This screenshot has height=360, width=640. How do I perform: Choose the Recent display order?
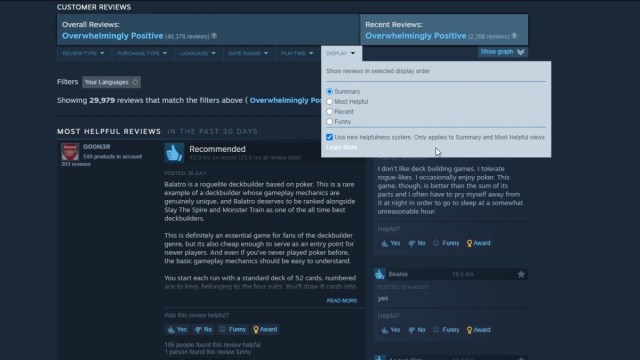click(329, 111)
